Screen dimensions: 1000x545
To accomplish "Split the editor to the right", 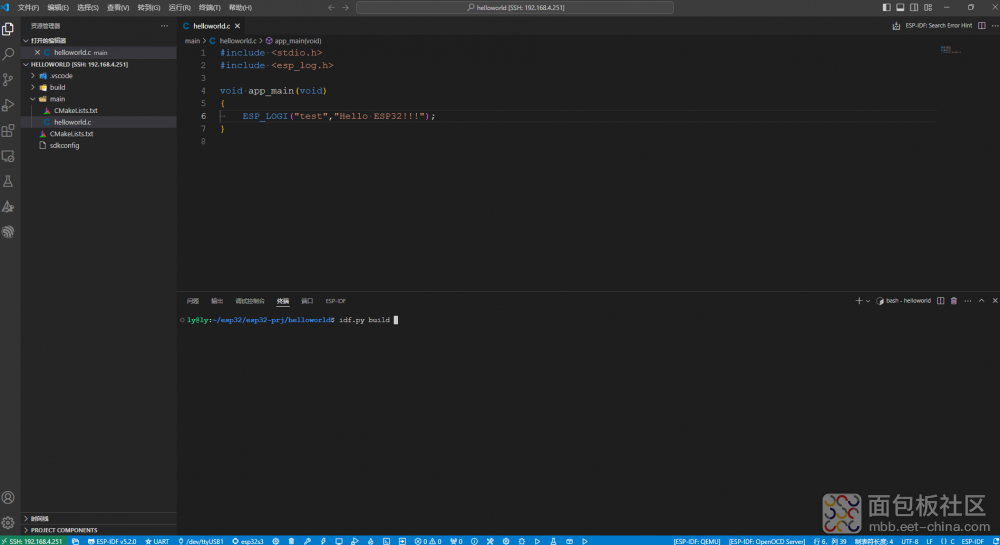I will coord(981,25).
